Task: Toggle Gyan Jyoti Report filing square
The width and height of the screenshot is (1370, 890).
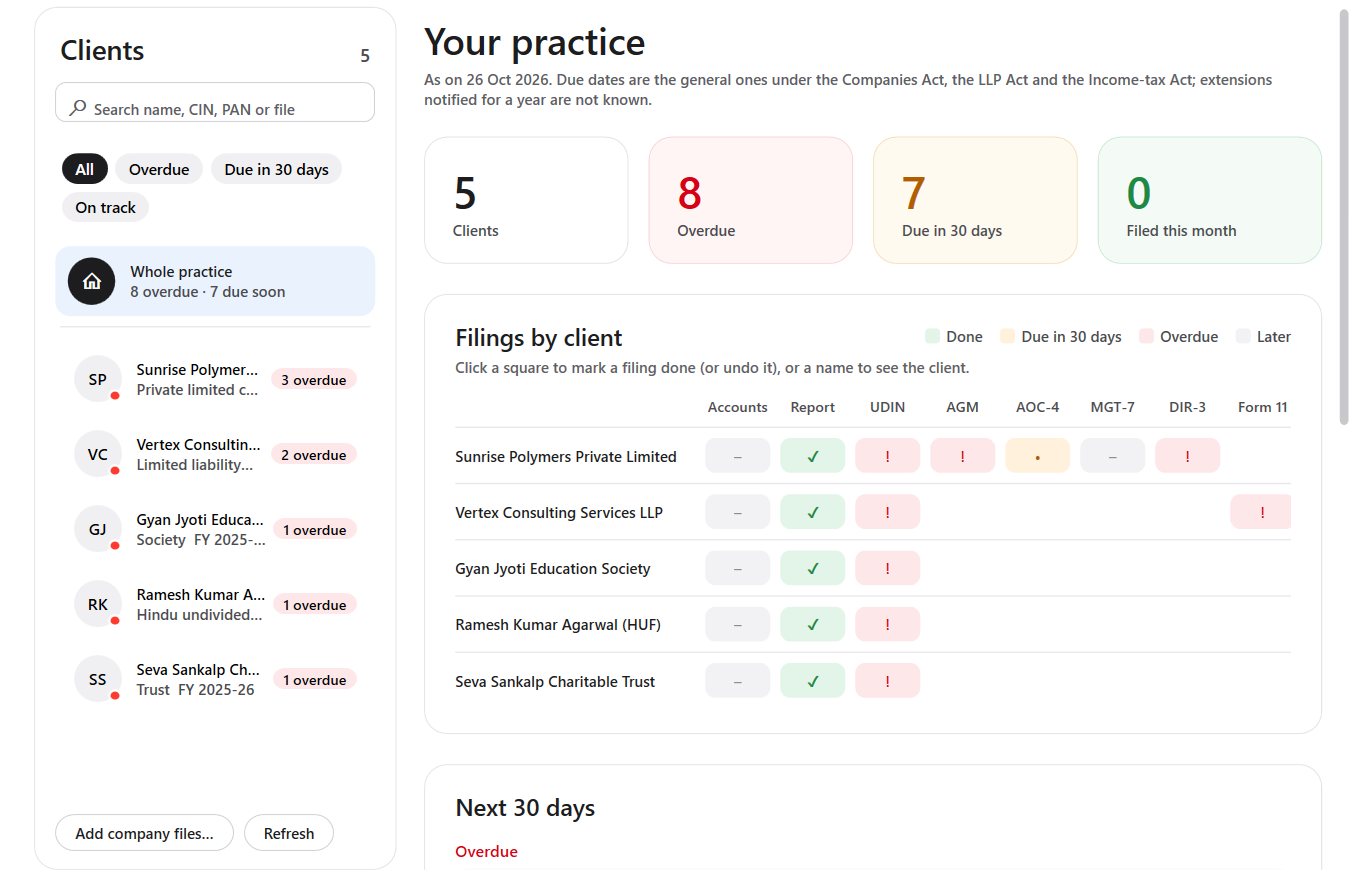Action: pos(813,568)
